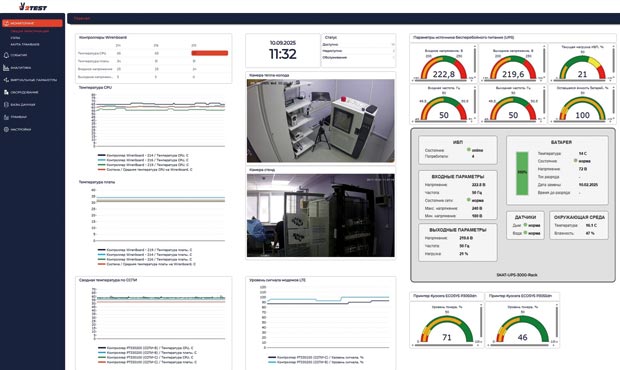The height and width of the screenshot is (370, 620).
Task: Select the Недоступно row in Status panel
Action: tap(358, 51)
